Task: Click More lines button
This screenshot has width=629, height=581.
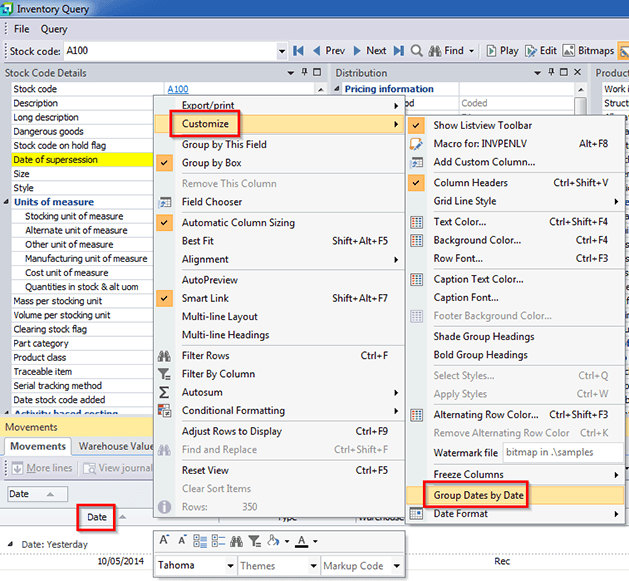Action: tap(42, 468)
